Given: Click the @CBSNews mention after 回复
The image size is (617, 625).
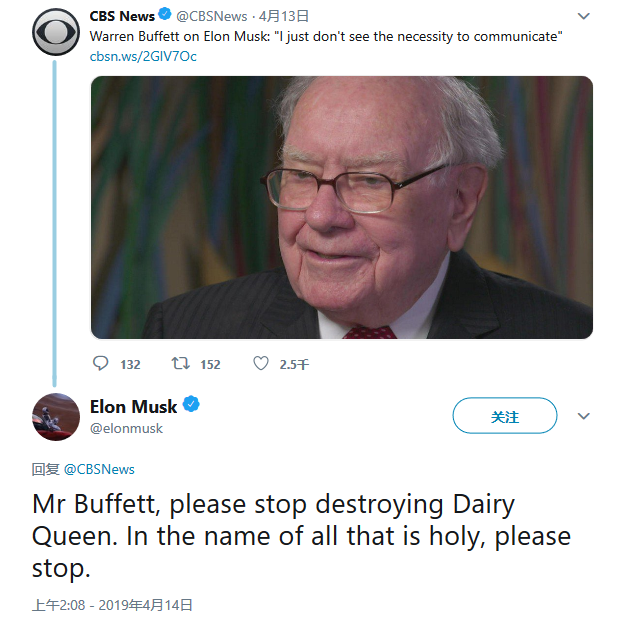Looking at the screenshot, I should click(x=99, y=469).
